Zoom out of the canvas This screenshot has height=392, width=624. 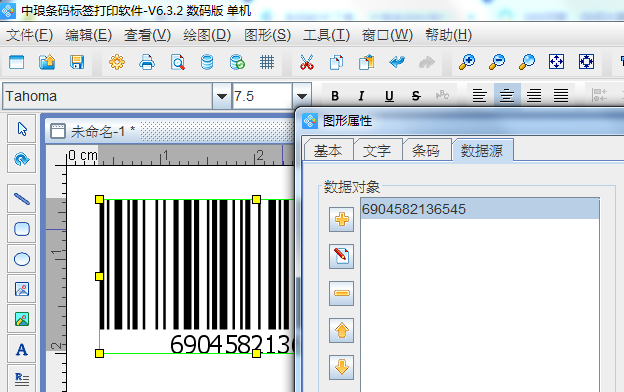[497, 62]
